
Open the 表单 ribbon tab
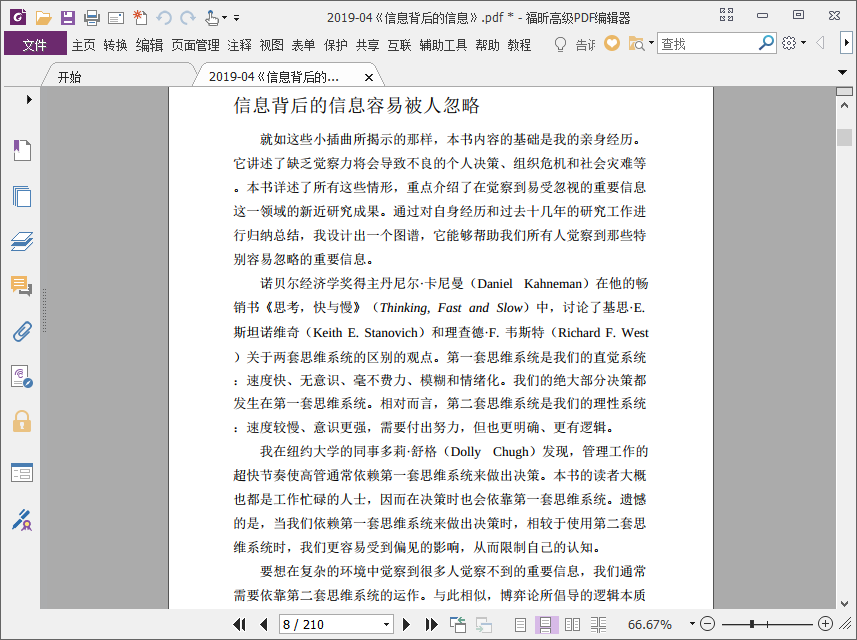click(303, 45)
